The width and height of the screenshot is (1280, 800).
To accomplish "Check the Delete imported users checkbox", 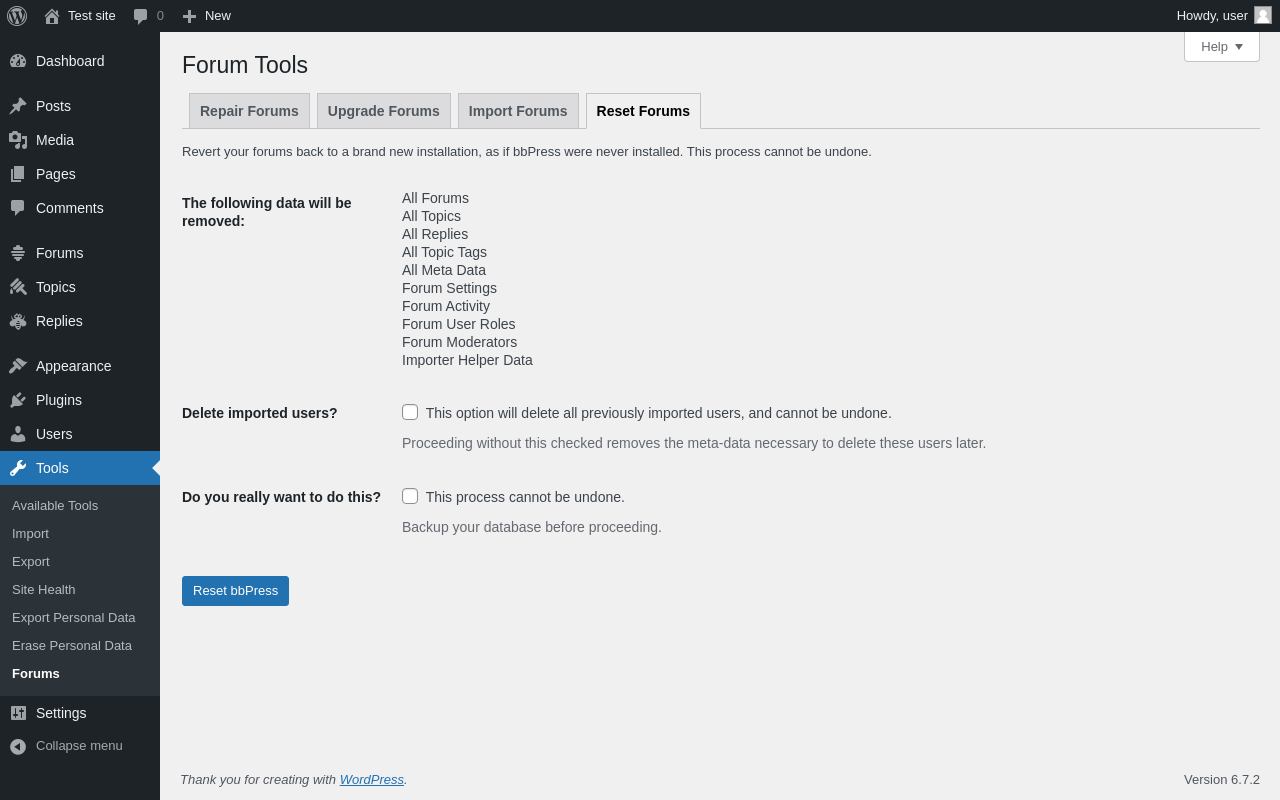I will (x=410, y=412).
